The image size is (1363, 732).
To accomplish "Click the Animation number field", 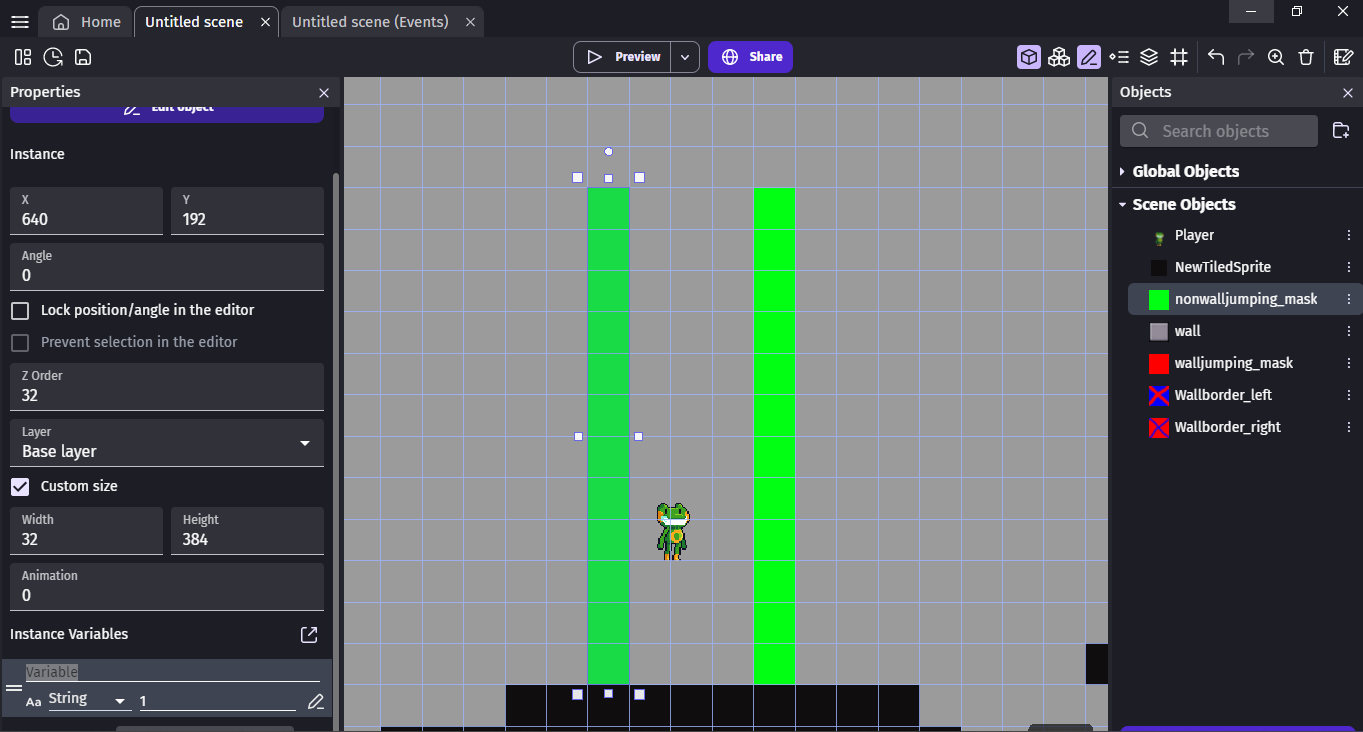I will (x=167, y=587).
